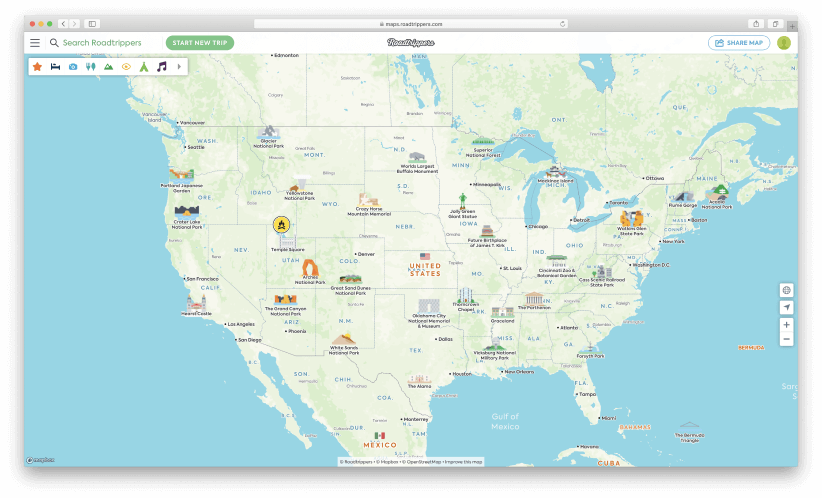This screenshot has width=822, height=498.
Task: Click the locate me arrow button
Action: (x=786, y=308)
